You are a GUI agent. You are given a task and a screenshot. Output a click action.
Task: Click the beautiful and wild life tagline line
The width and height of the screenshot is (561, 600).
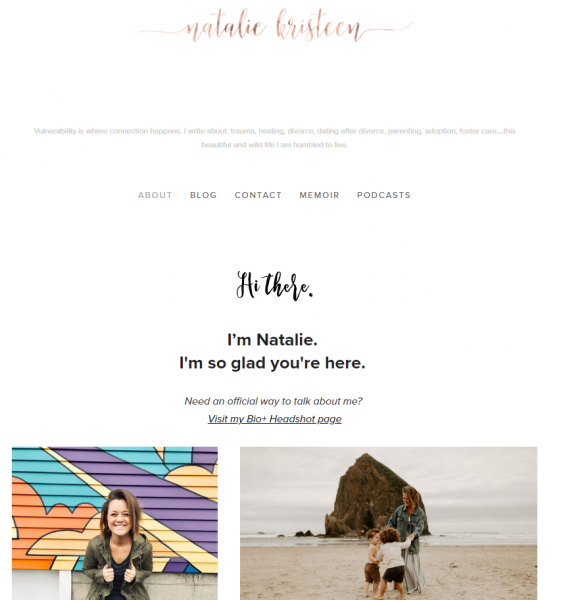pyautogui.click(x=274, y=145)
